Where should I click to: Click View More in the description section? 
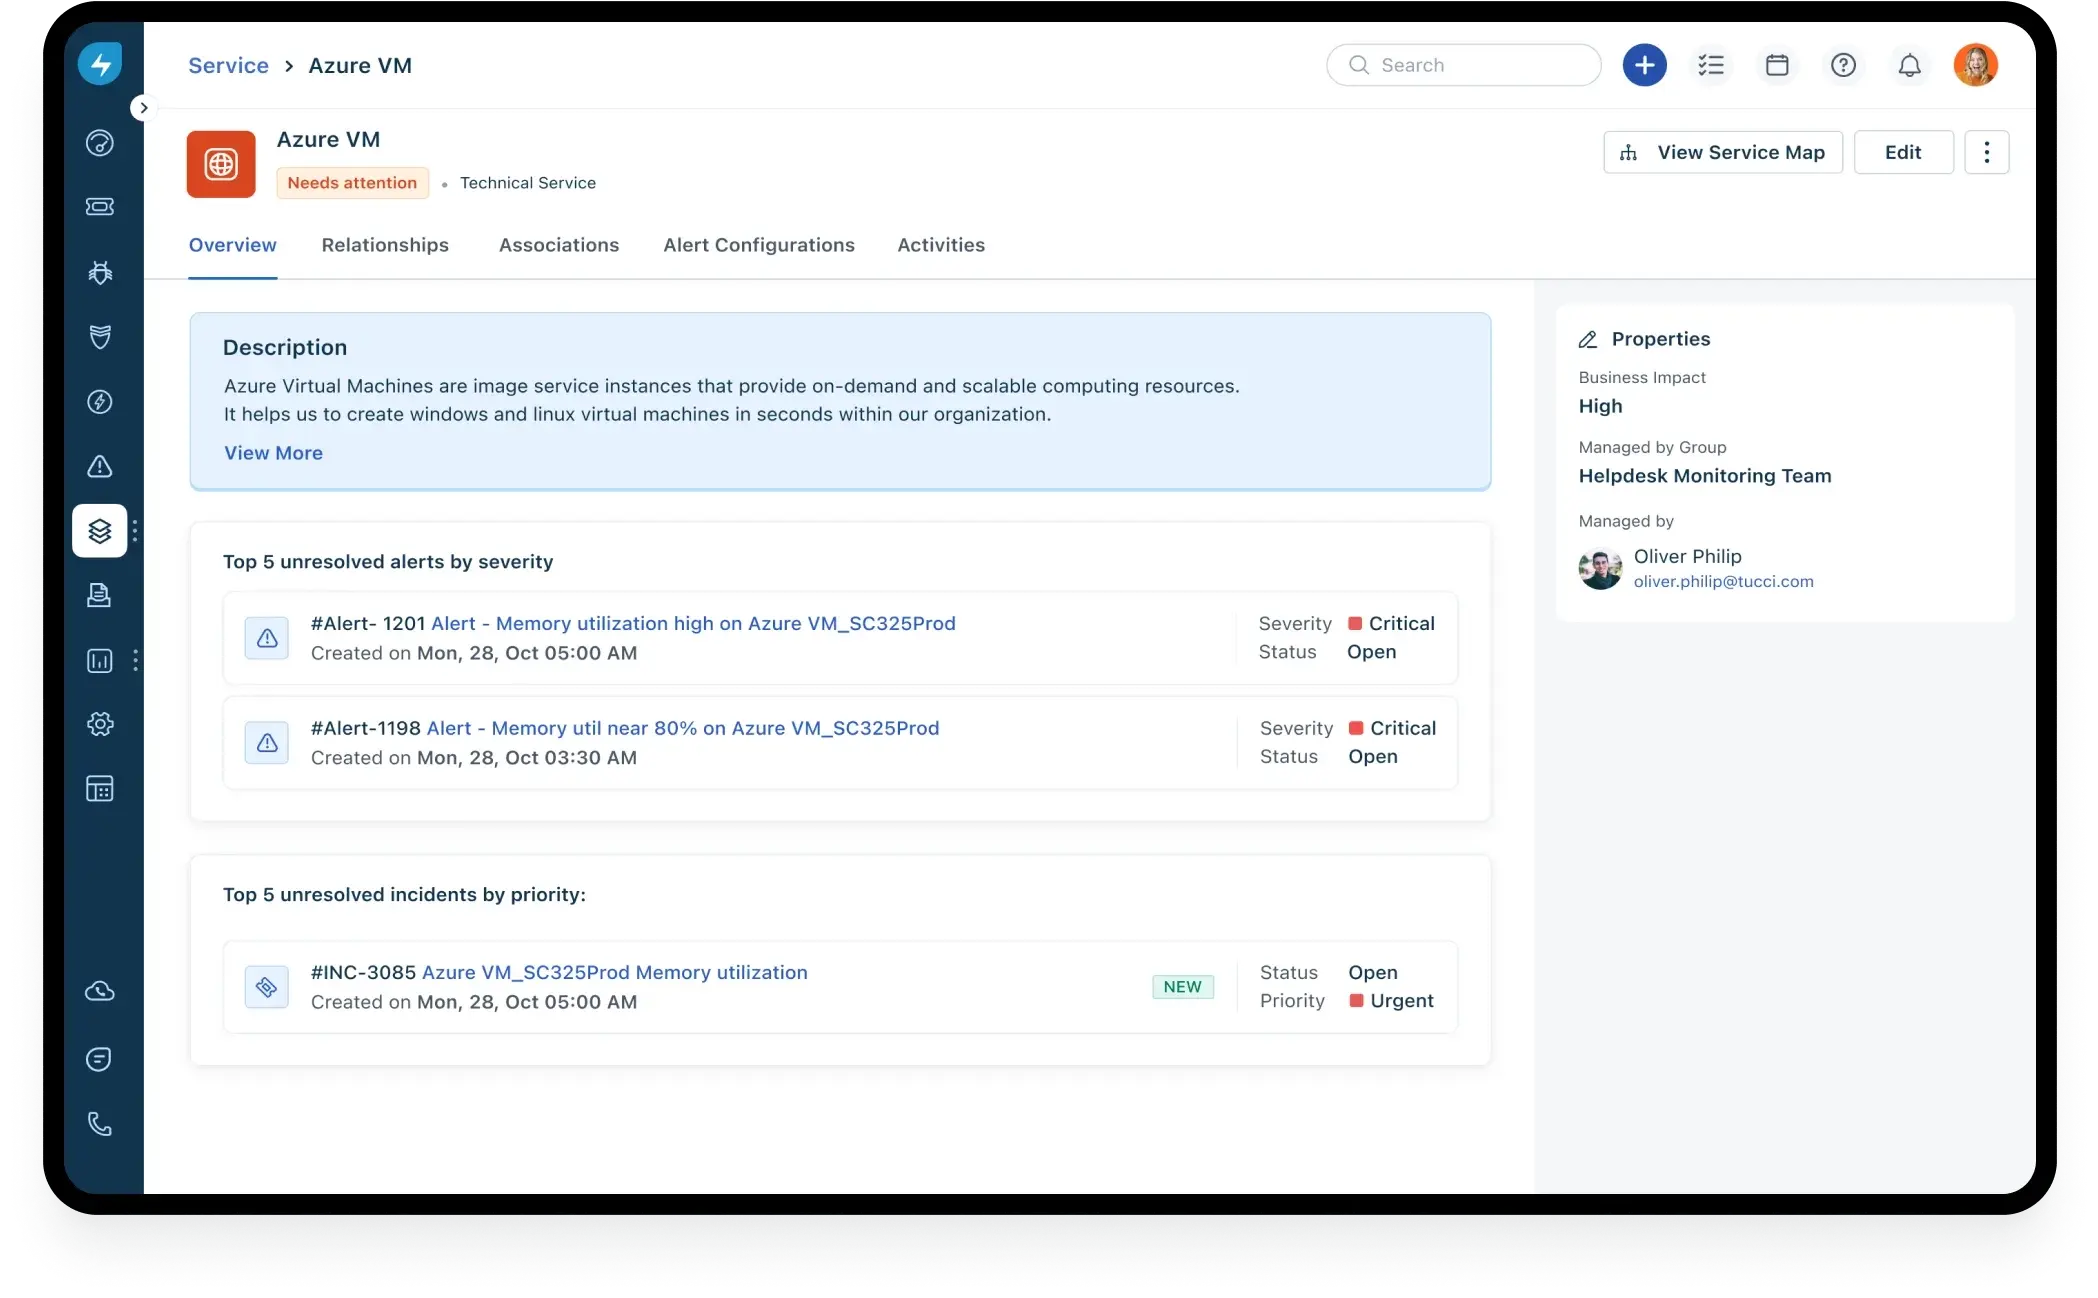pyautogui.click(x=273, y=453)
